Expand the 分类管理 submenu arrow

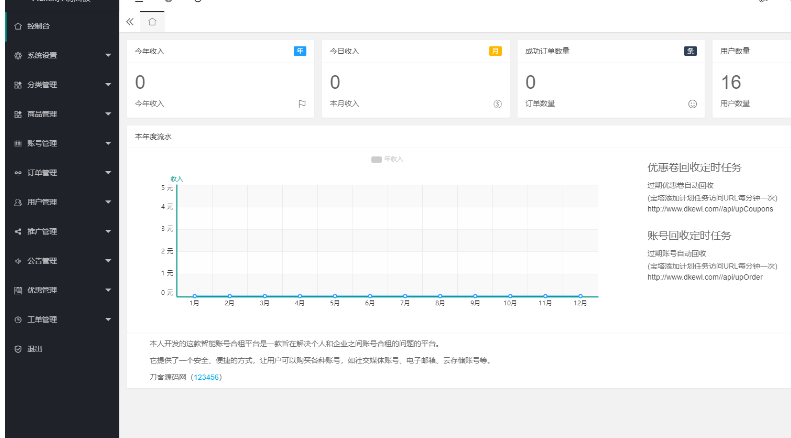pos(107,86)
